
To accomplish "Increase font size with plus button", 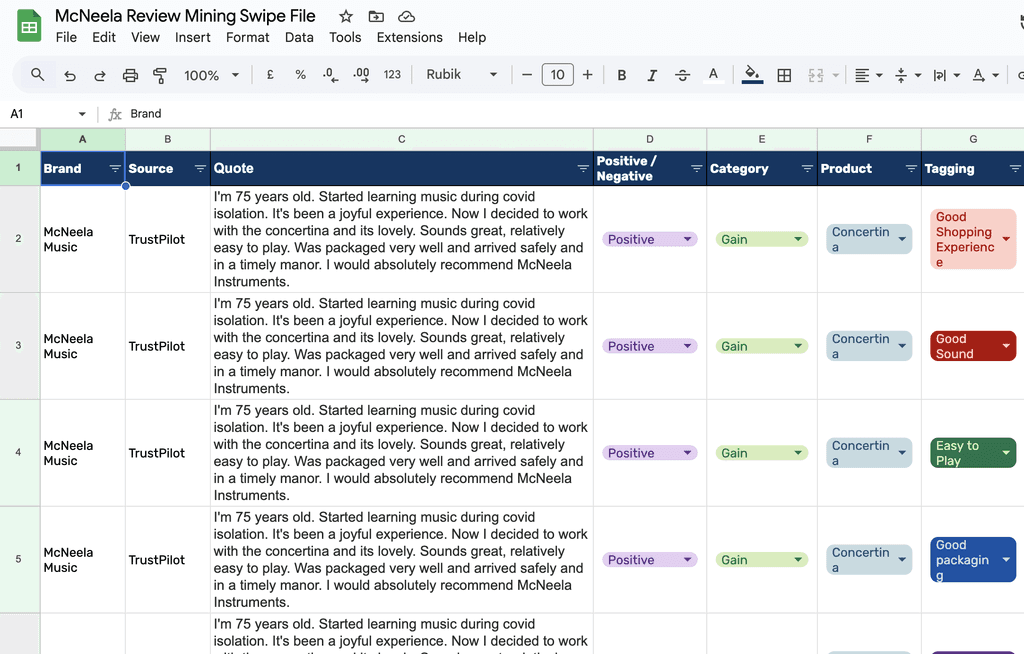I will click(x=588, y=74).
